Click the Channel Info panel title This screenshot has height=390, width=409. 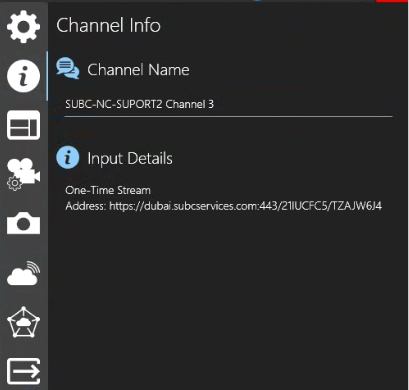pyautogui.click(x=108, y=26)
